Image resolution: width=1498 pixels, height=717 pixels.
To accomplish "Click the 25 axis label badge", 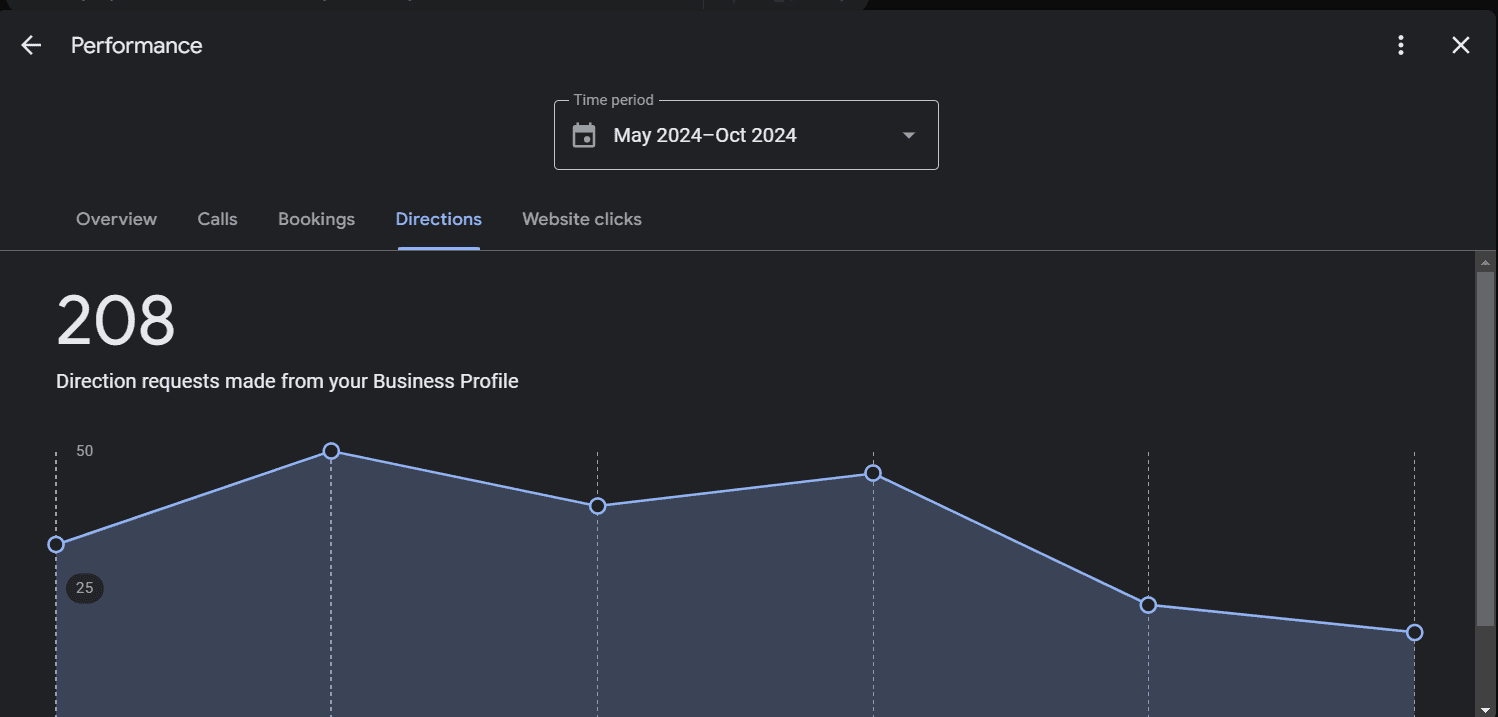I will pyautogui.click(x=85, y=588).
